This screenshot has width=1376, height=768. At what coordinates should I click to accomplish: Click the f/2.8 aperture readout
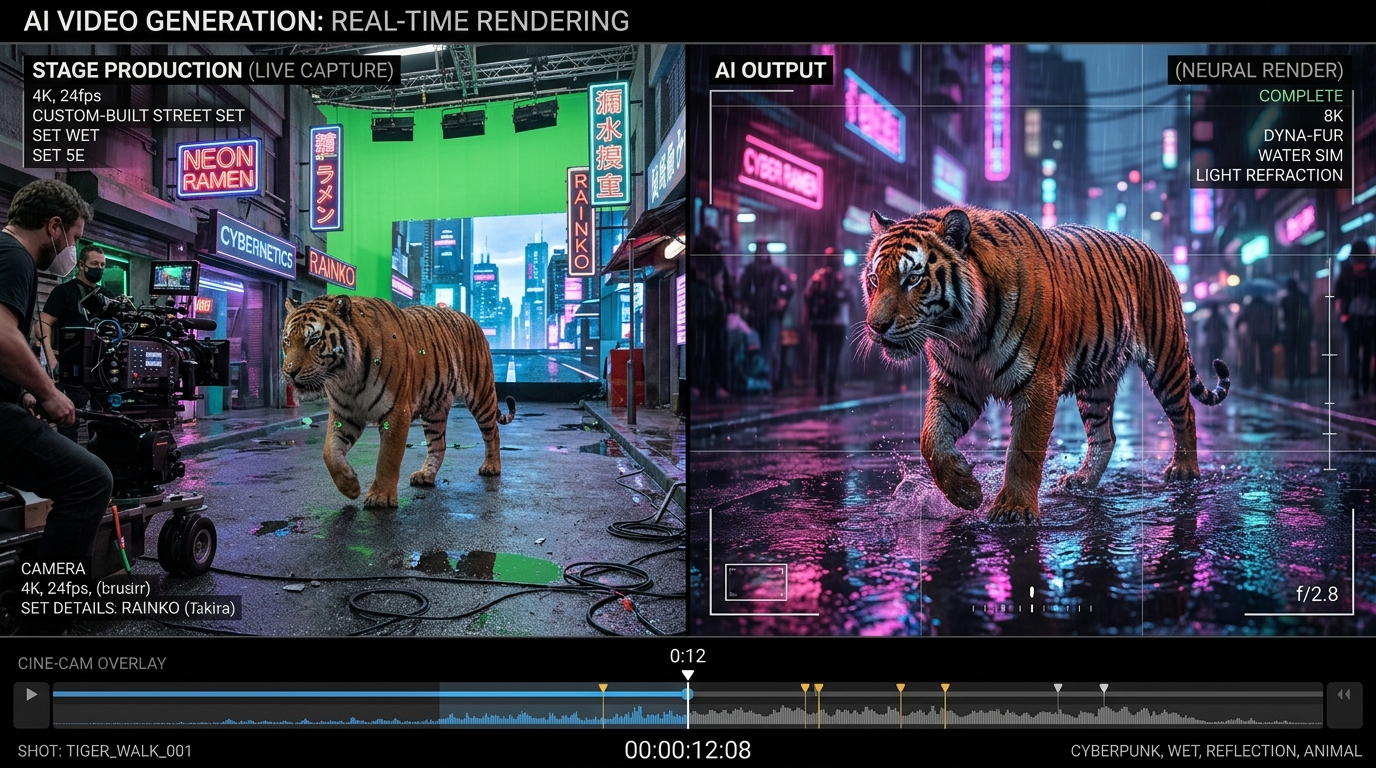[x=1317, y=594]
